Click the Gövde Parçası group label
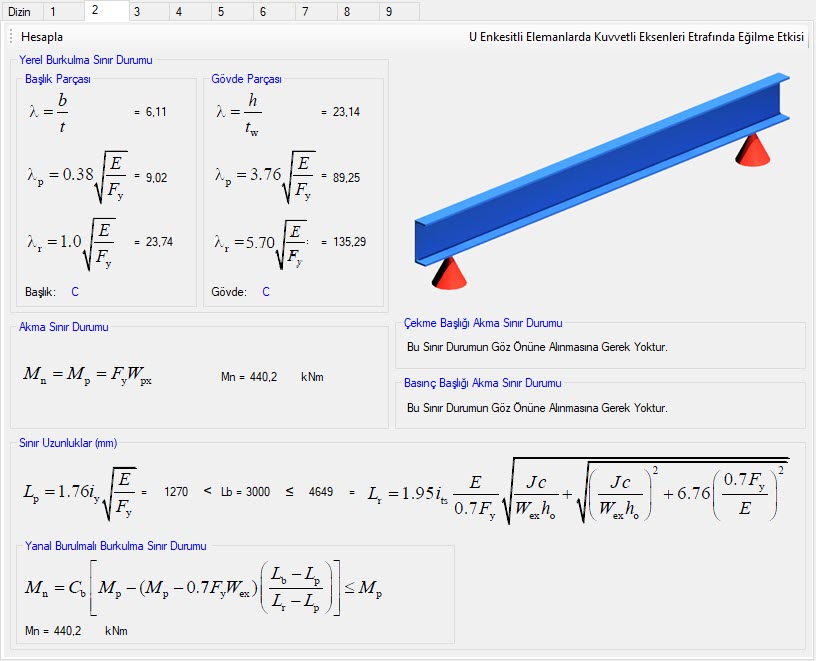Screen dimensions: 816x661 [246, 79]
